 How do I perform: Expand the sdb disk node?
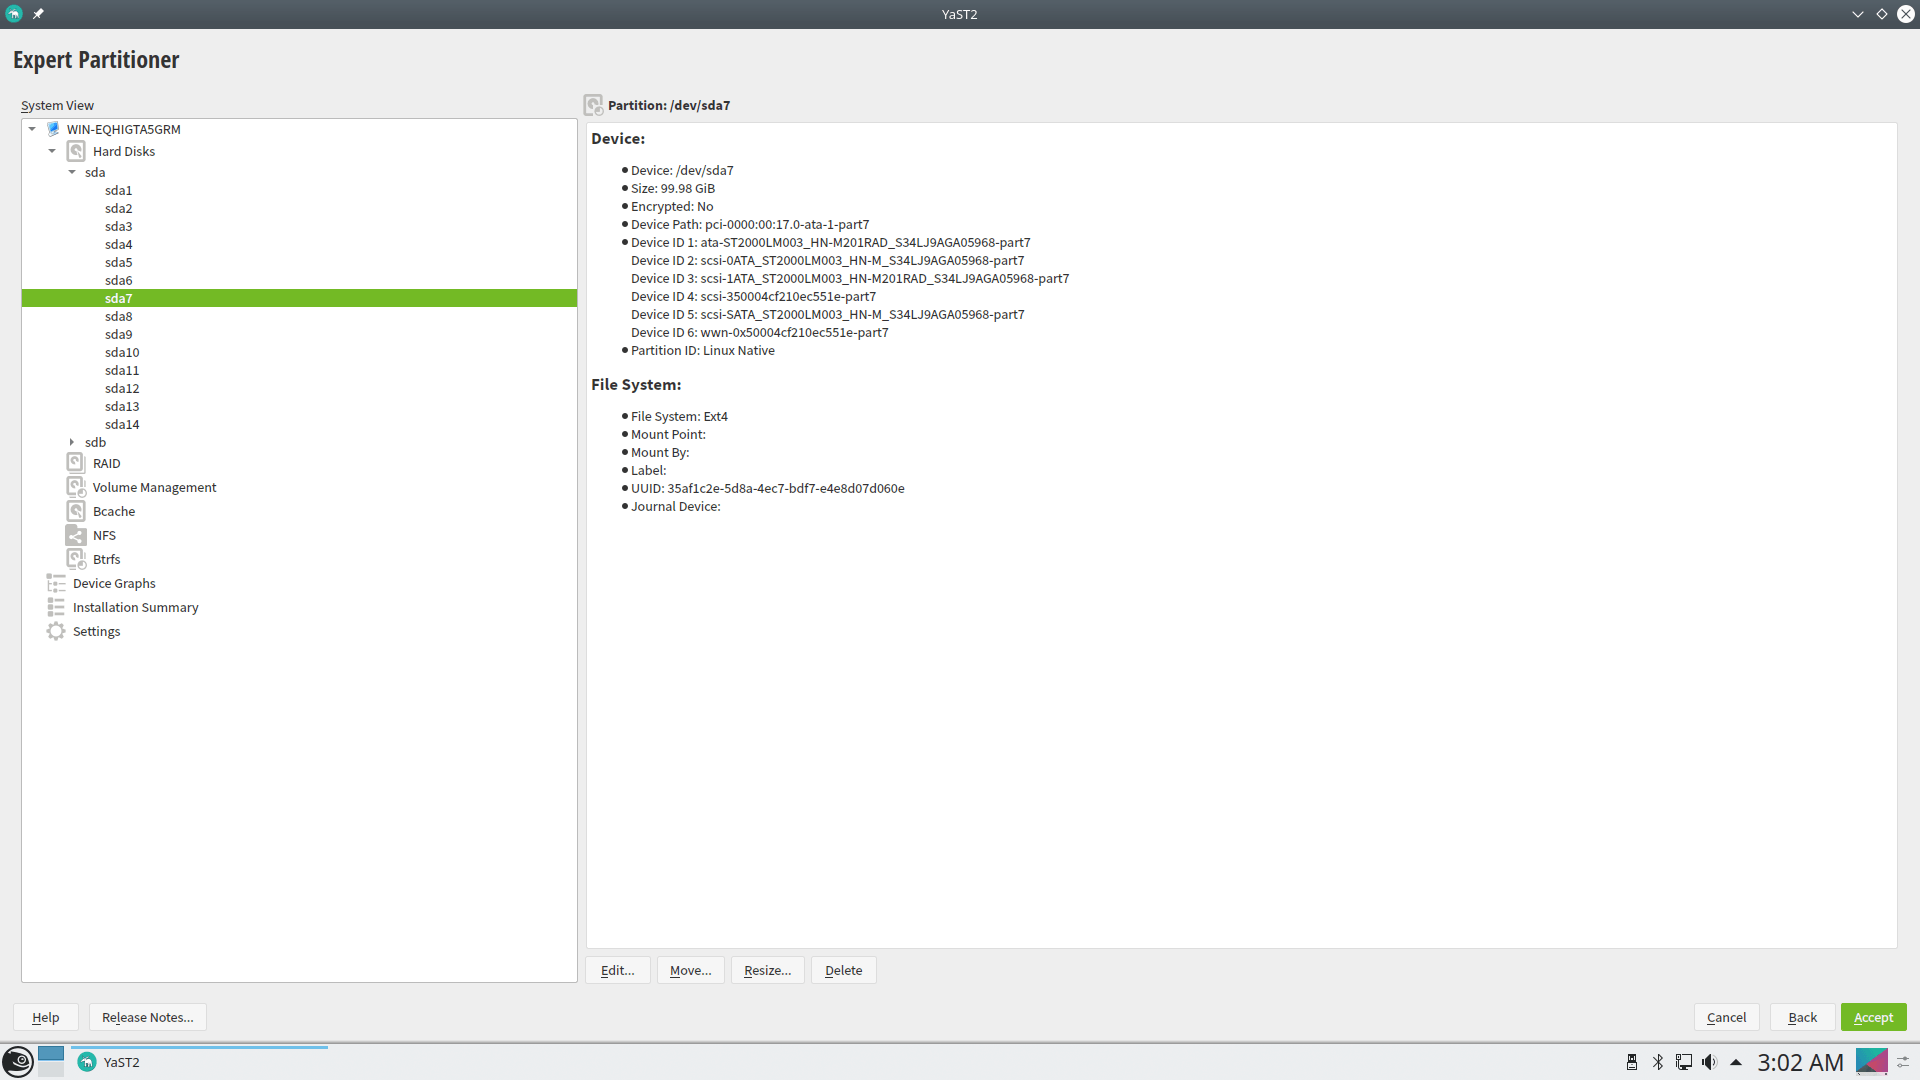tap(72, 442)
